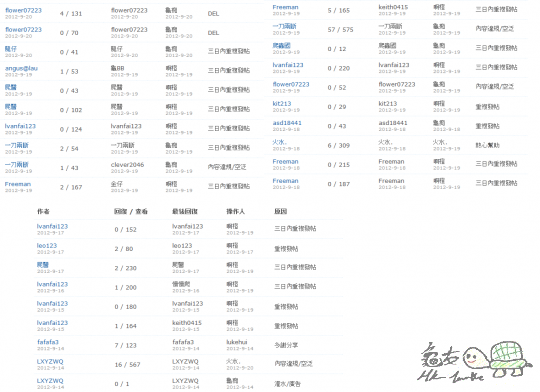
Task: Open the author link in the 57 / 575 row
Action: 284,26
